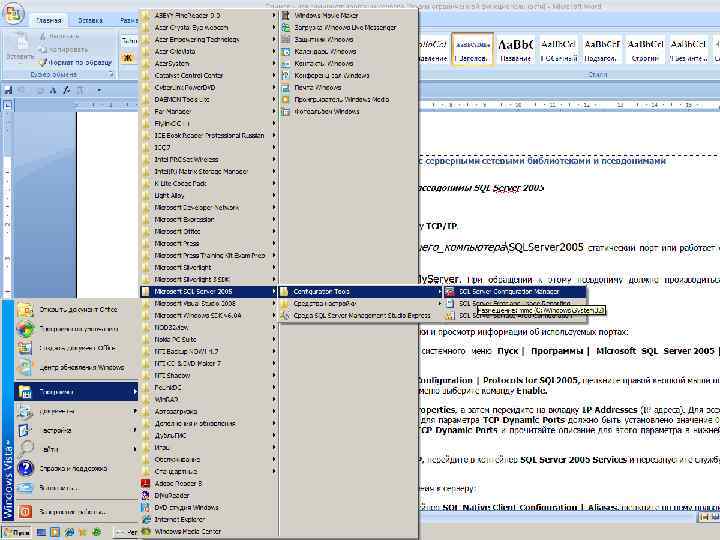Expand the Microsoft Visual Studio 2008 folder

coord(209,304)
